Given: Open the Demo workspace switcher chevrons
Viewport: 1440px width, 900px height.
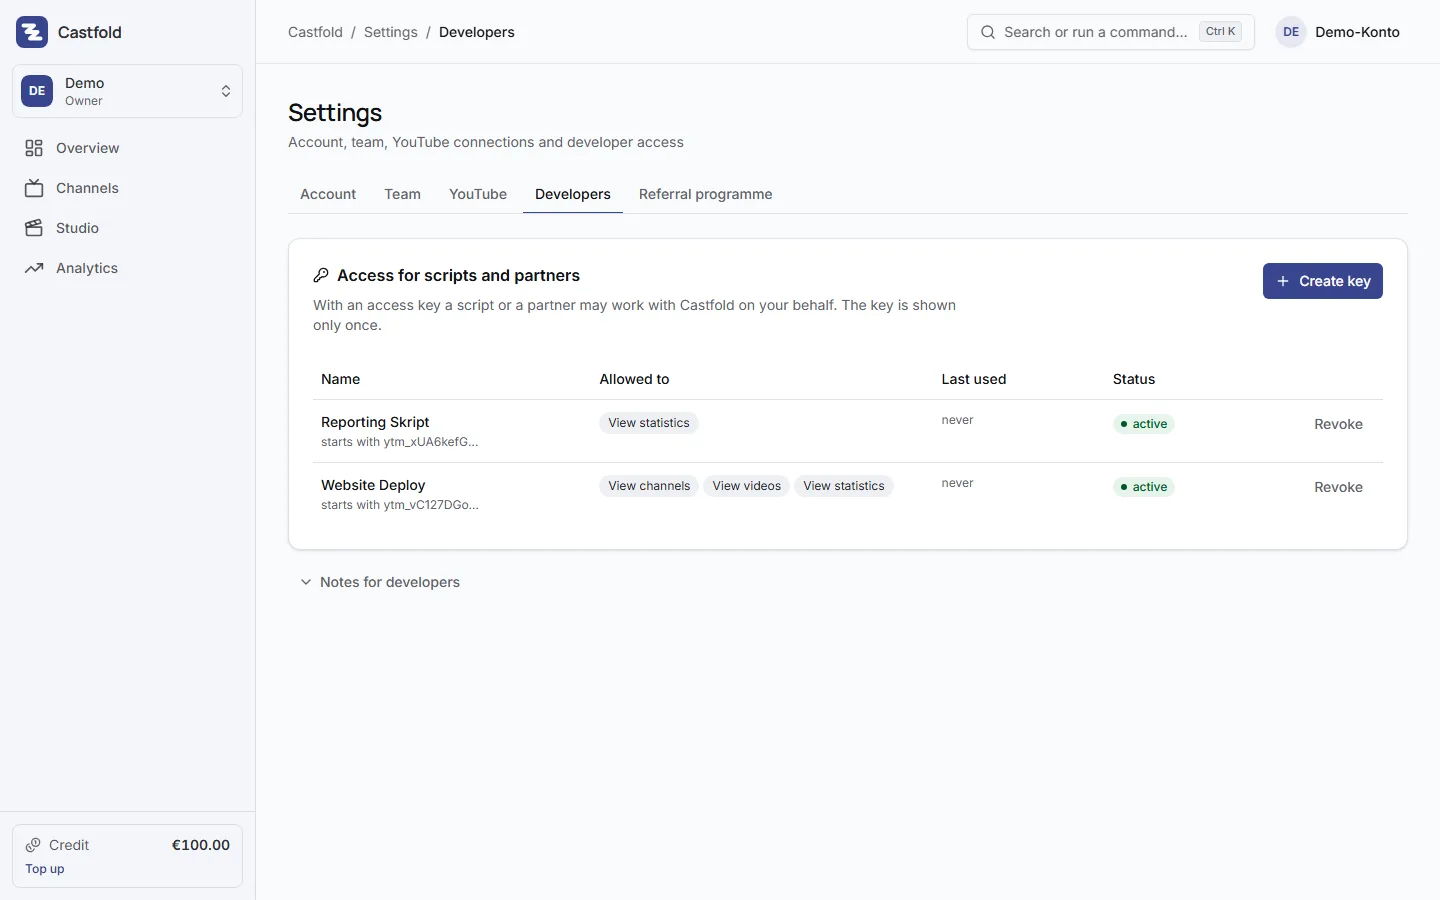Looking at the screenshot, I should click(226, 91).
